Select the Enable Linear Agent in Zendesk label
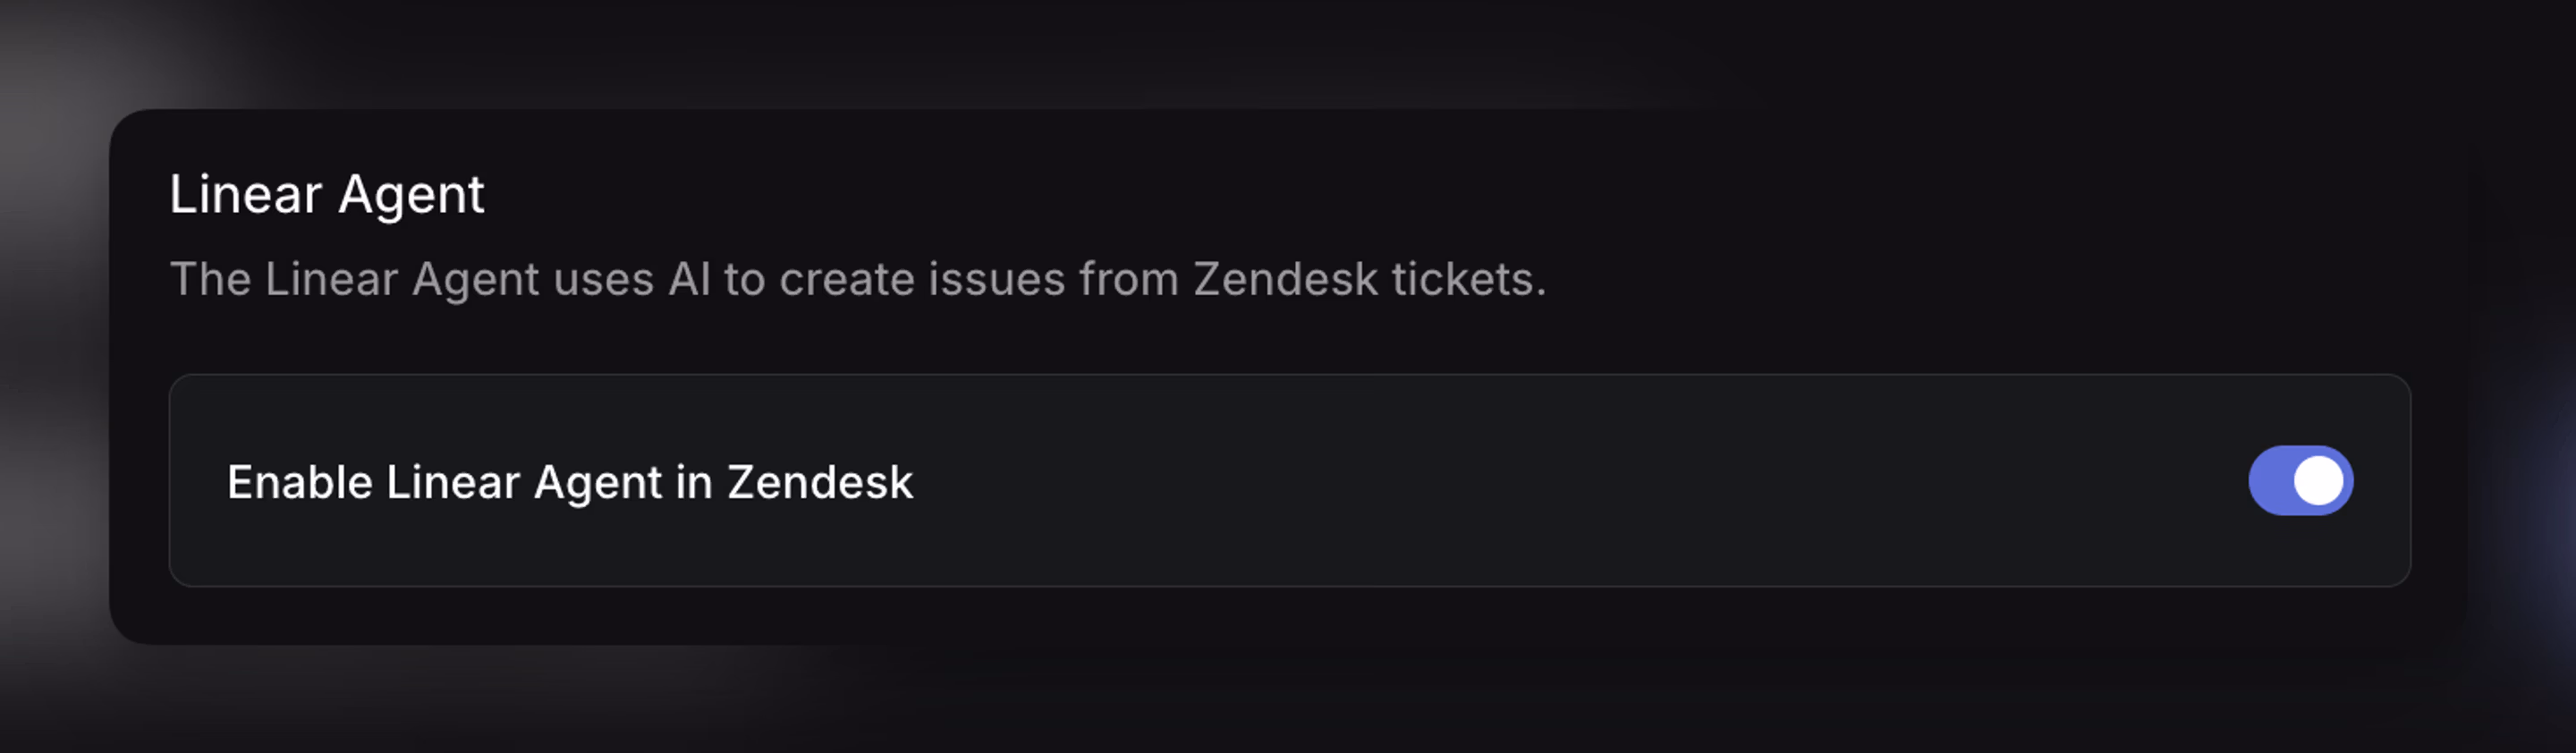The width and height of the screenshot is (2576, 753). pos(570,482)
